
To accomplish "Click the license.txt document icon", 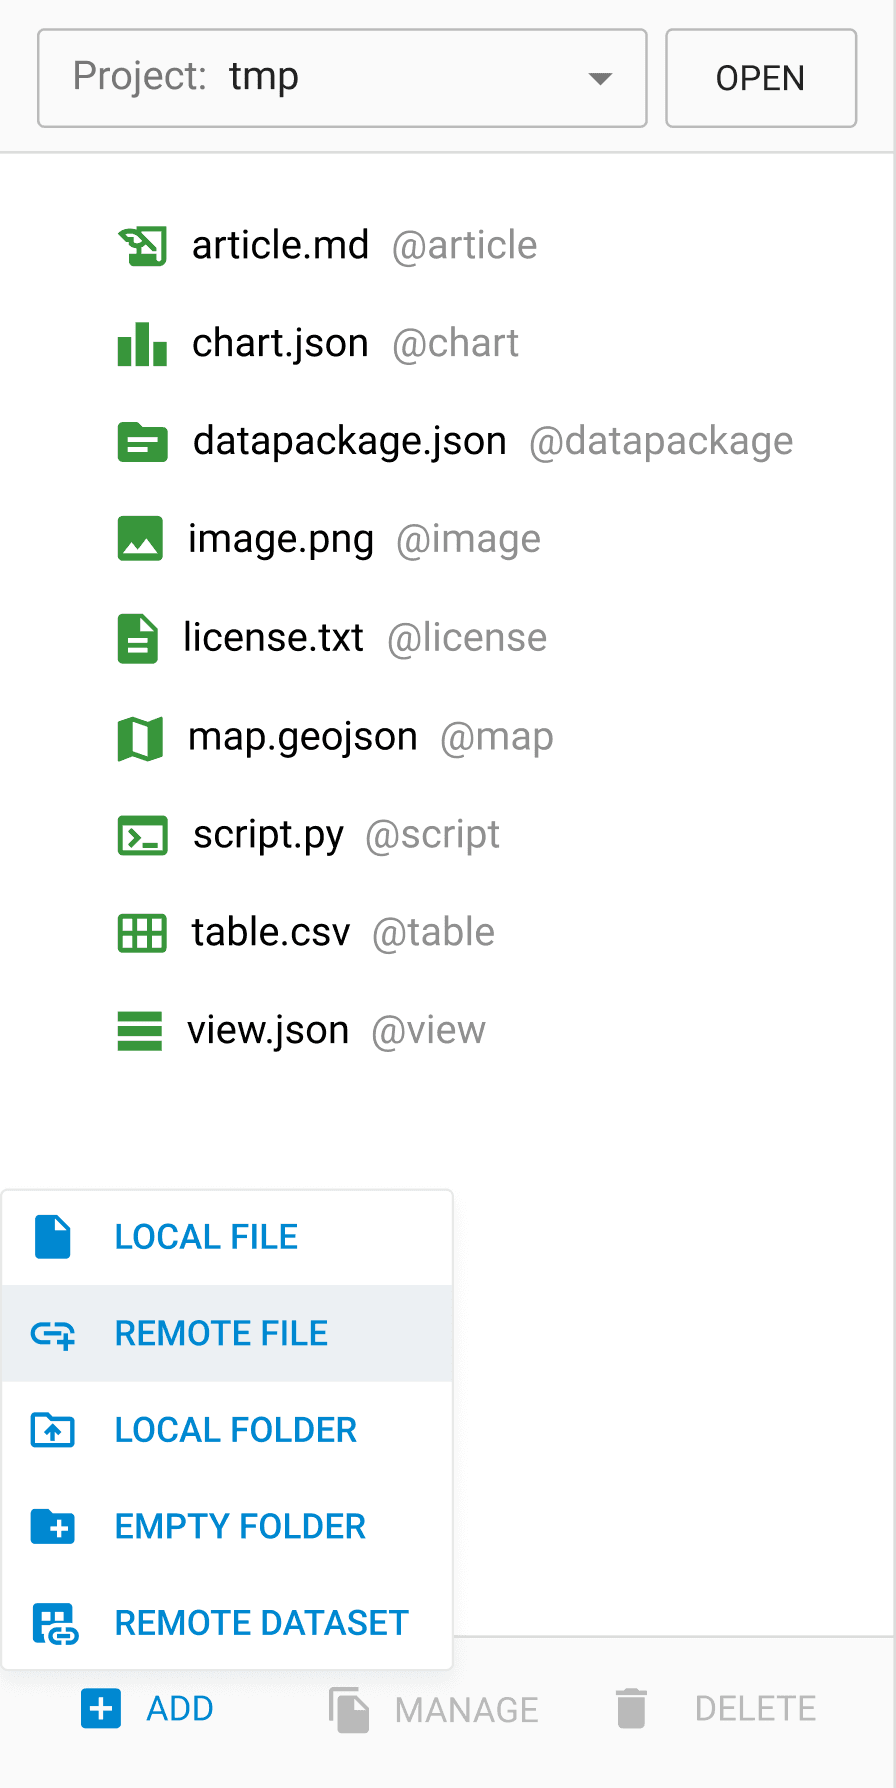I will (138, 639).
